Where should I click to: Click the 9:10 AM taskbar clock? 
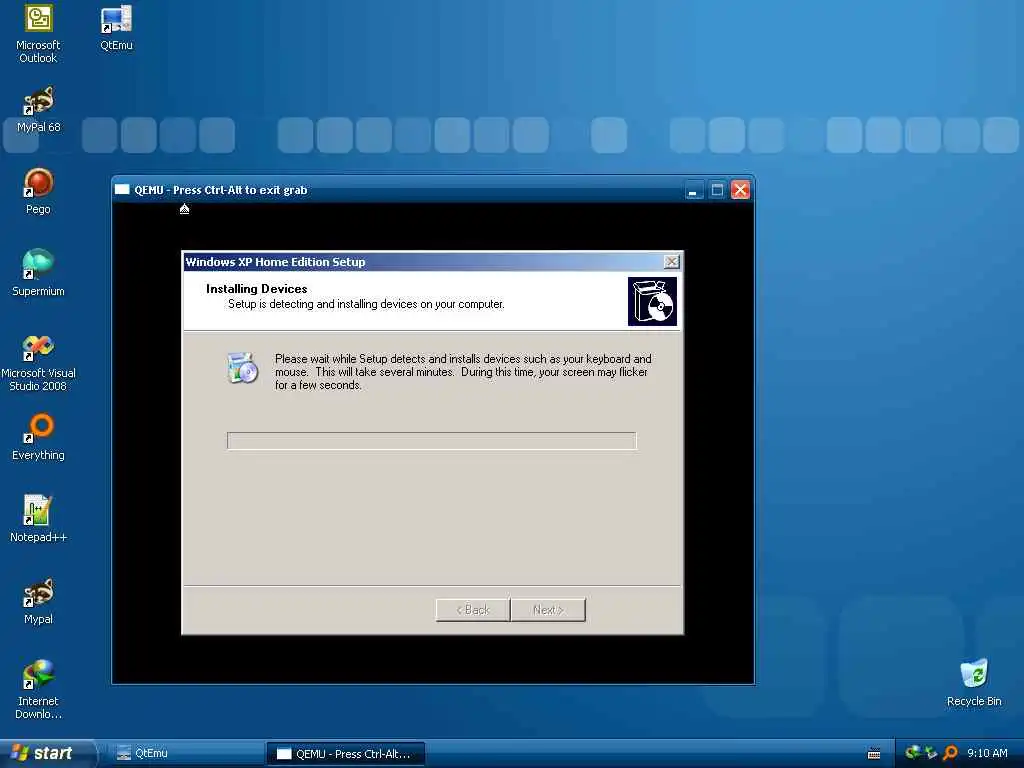click(x=987, y=753)
